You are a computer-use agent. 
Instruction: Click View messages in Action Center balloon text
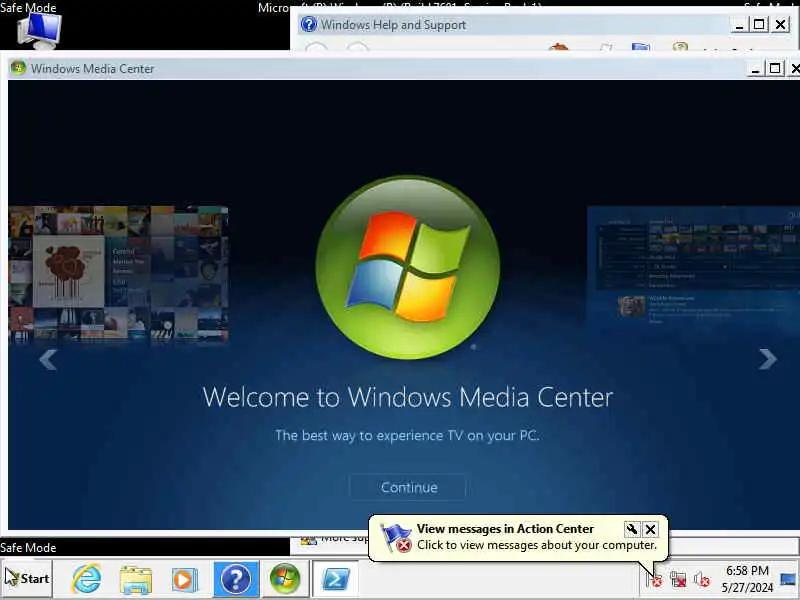click(x=505, y=529)
